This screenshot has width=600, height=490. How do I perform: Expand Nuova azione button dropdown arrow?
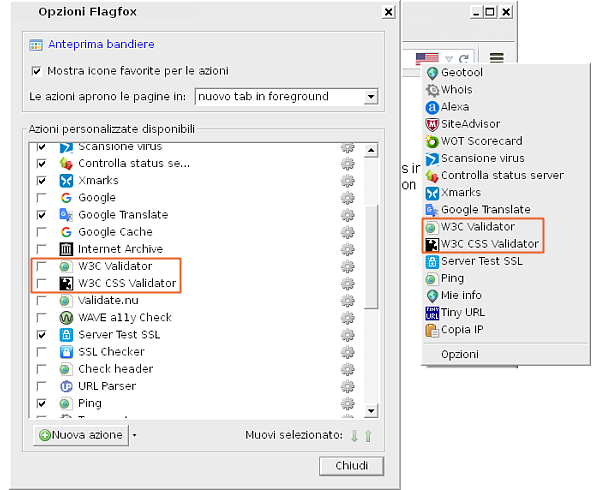coord(134,435)
